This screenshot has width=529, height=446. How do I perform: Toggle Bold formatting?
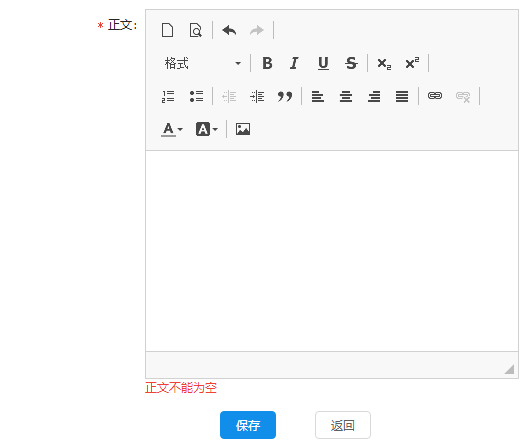pos(267,63)
